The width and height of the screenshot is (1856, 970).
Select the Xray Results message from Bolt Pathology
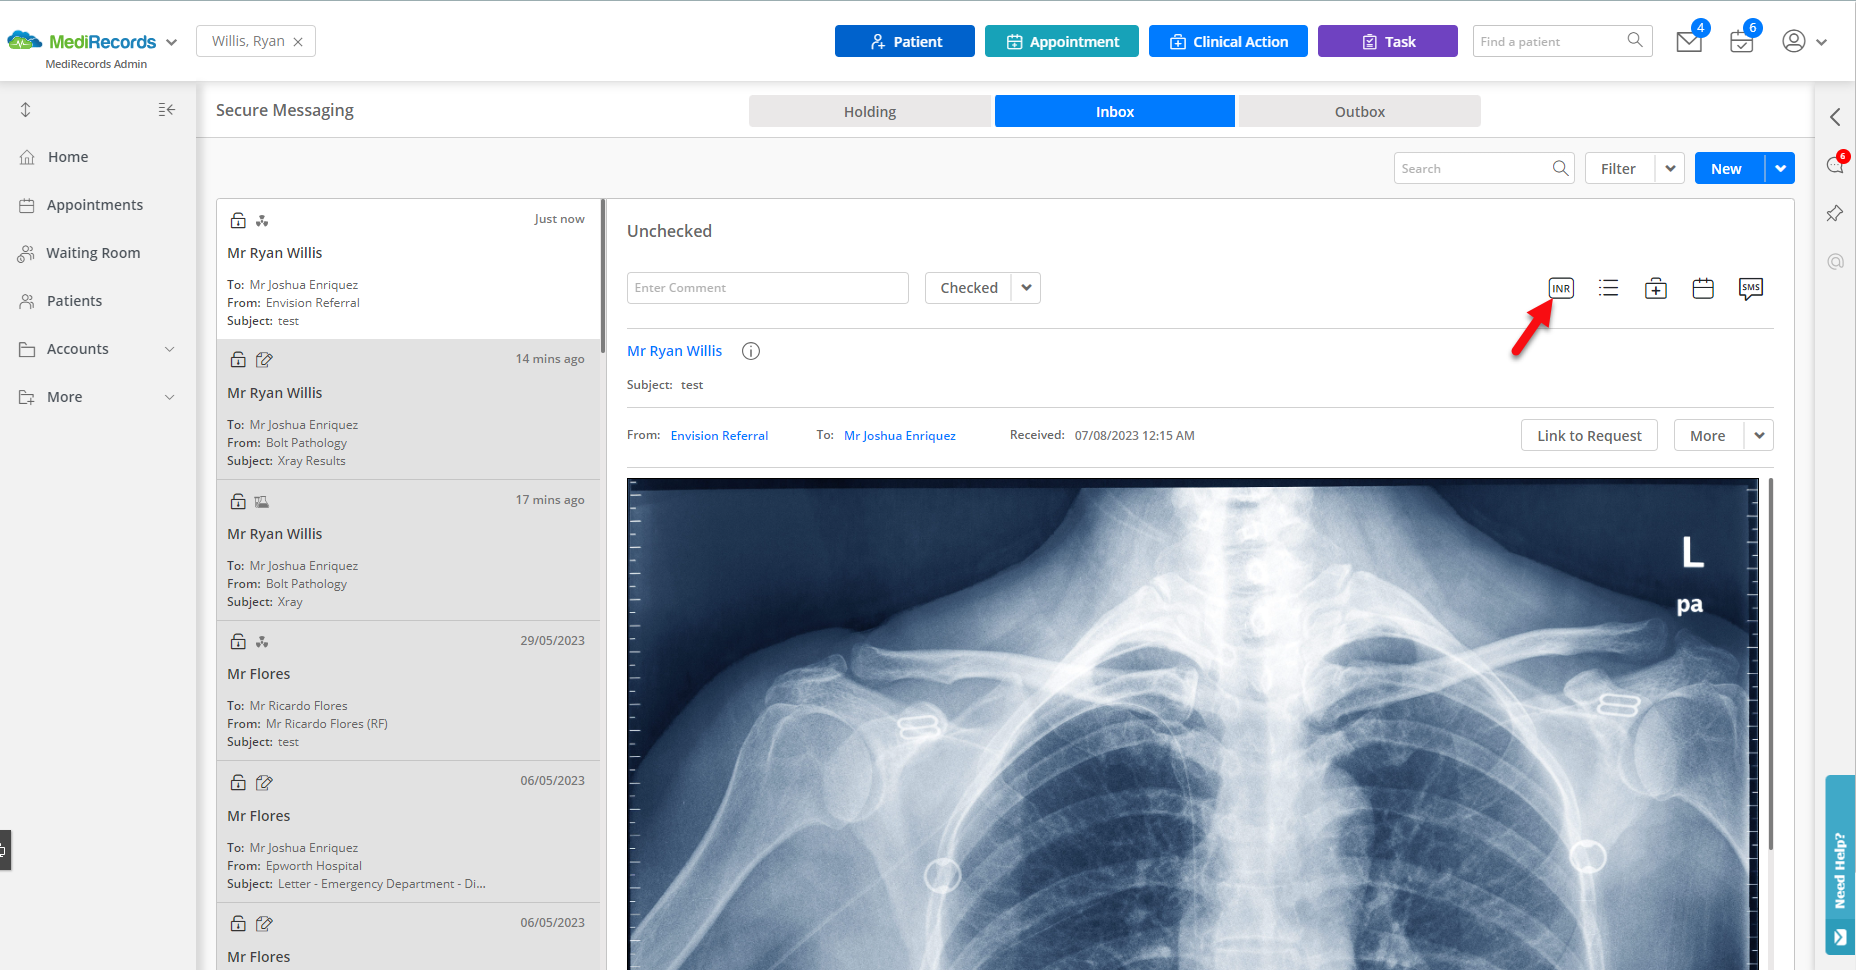point(408,410)
